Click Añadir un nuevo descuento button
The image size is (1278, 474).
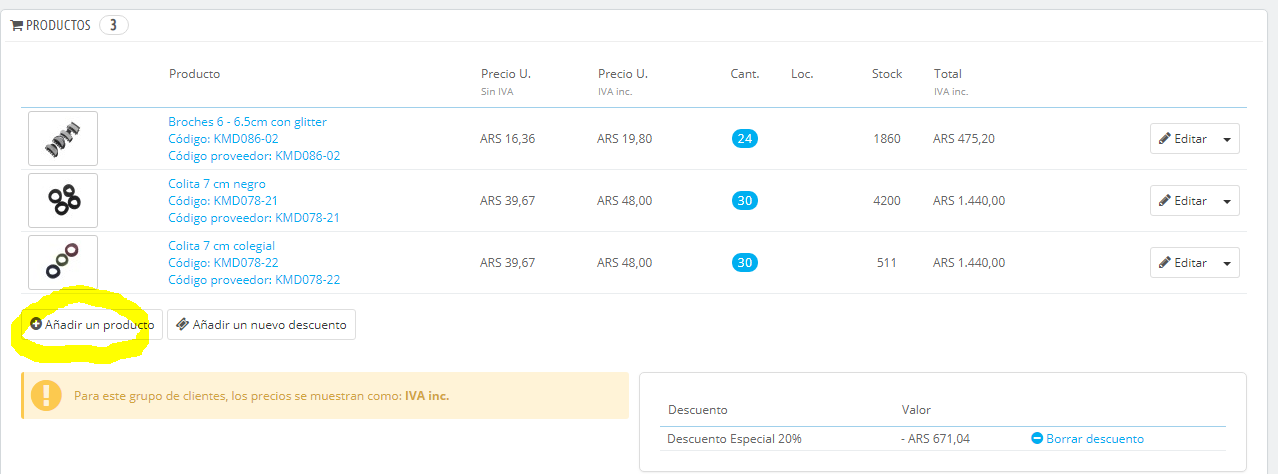tap(261, 325)
